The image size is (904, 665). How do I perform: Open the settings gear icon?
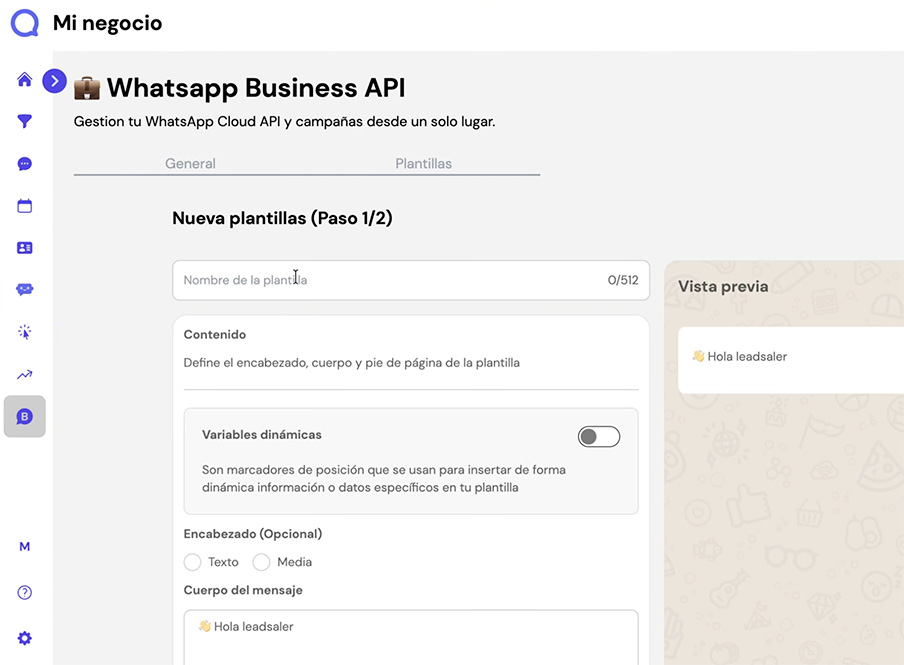point(24,637)
